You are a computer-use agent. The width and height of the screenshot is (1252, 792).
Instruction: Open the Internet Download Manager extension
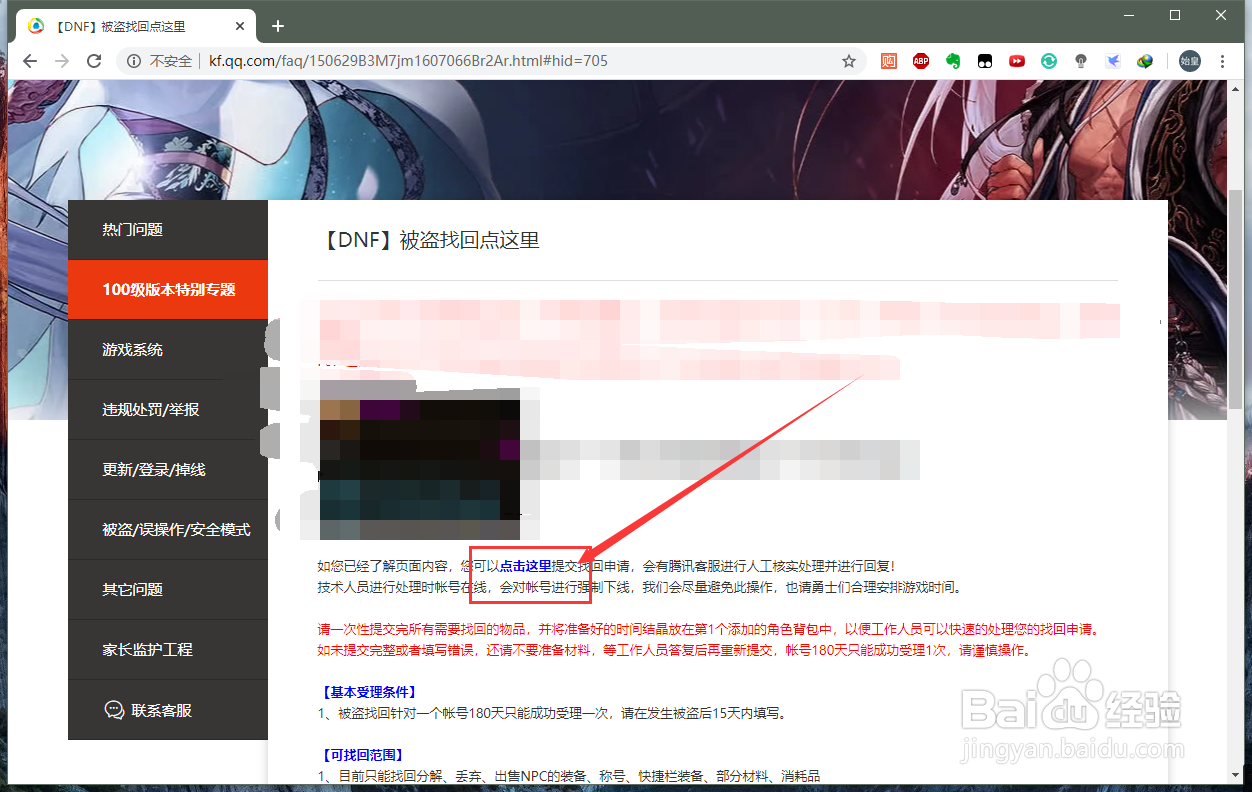point(1145,61)
